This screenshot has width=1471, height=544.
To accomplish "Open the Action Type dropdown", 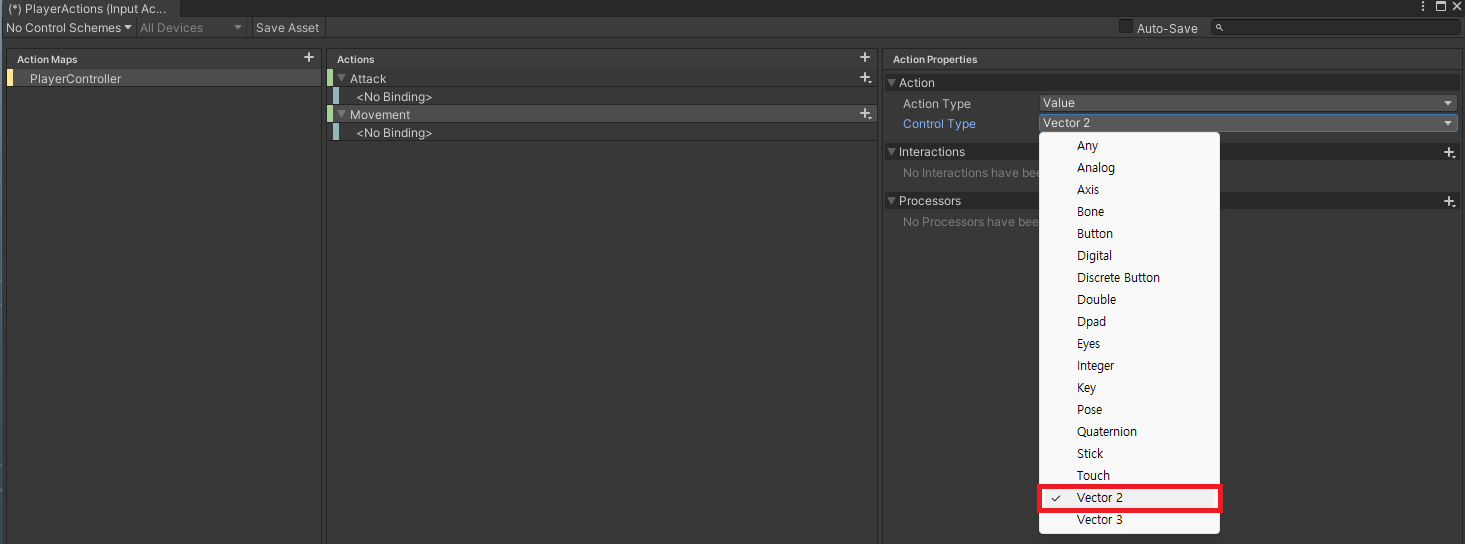I will [1248, 103].
